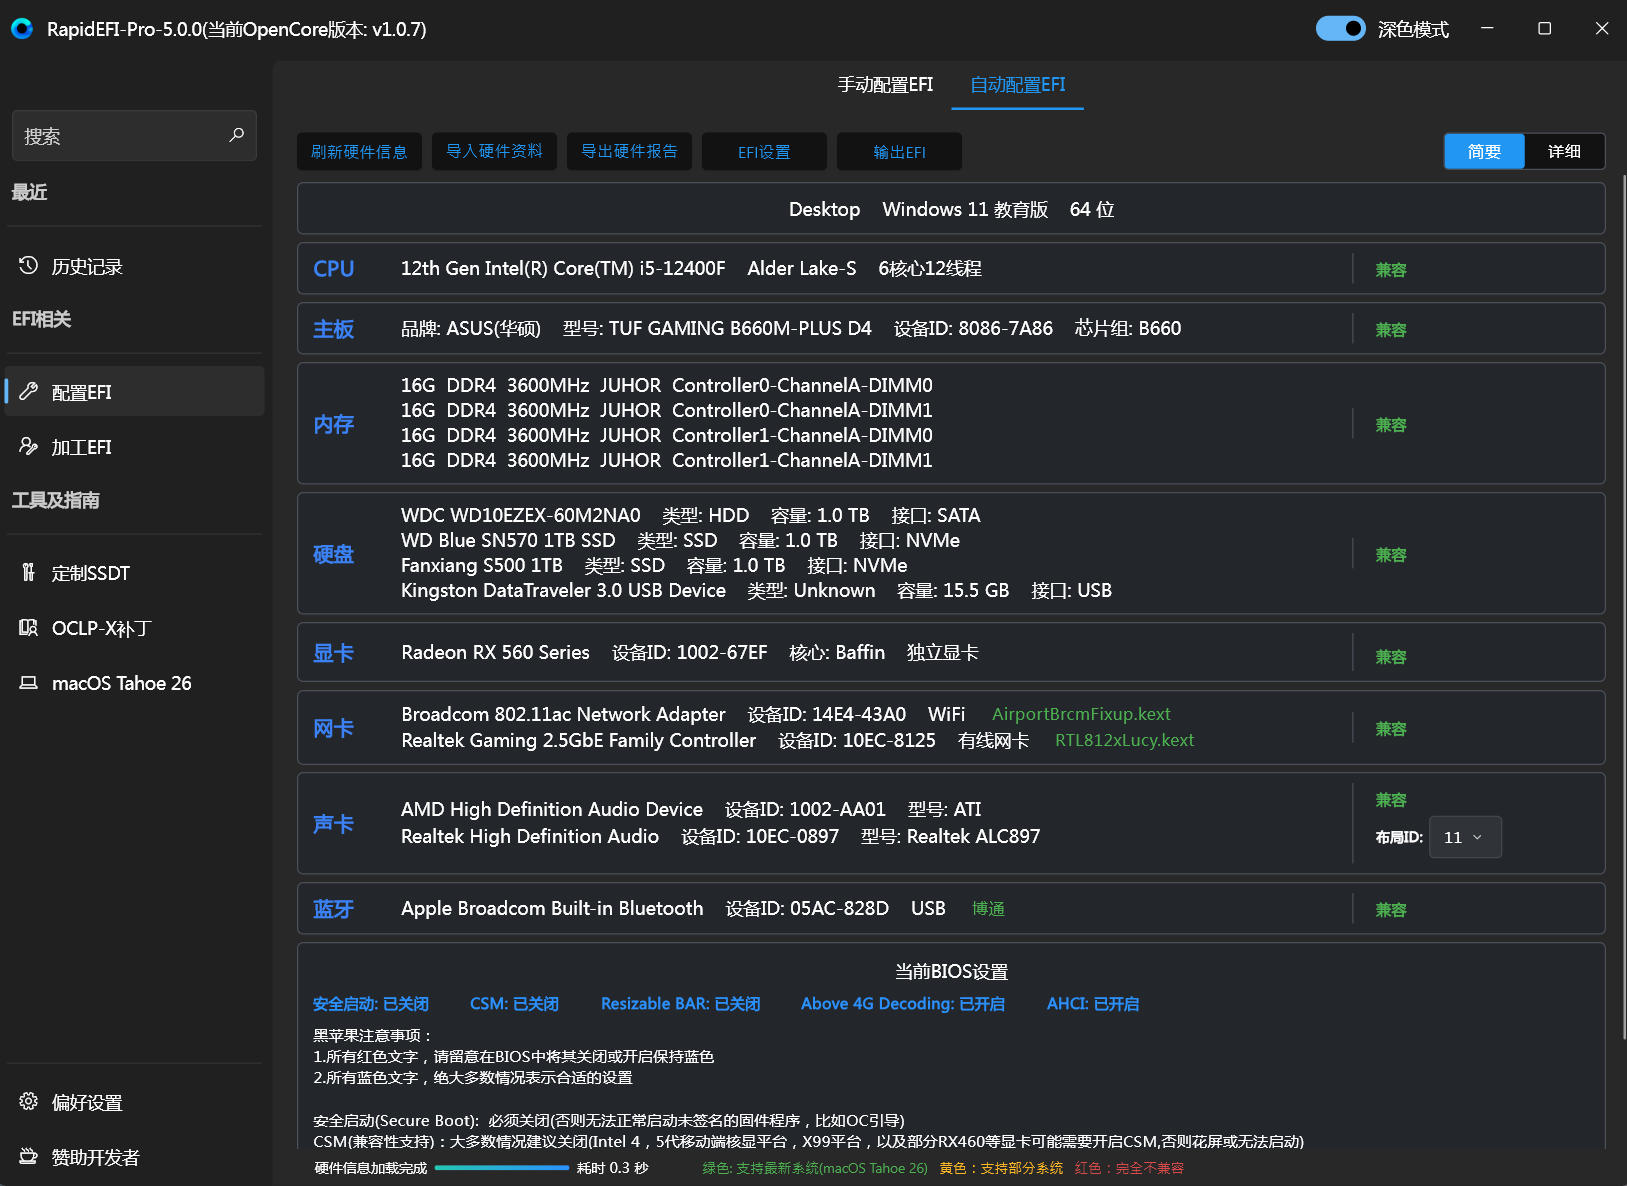Click the search magnifier icon
Viewport: 1627px width, 1186px height.
coord(236,135)
